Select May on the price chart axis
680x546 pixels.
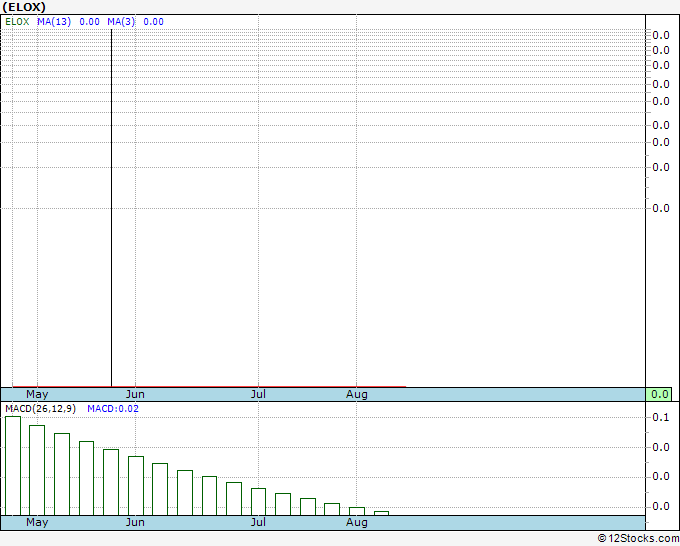[37, 394]
